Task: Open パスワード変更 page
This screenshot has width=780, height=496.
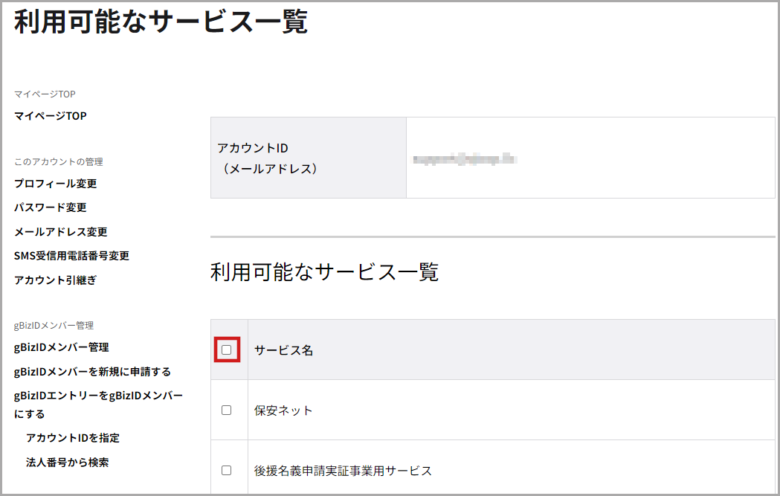Action: pyautogui.click(x=50, y=207)
